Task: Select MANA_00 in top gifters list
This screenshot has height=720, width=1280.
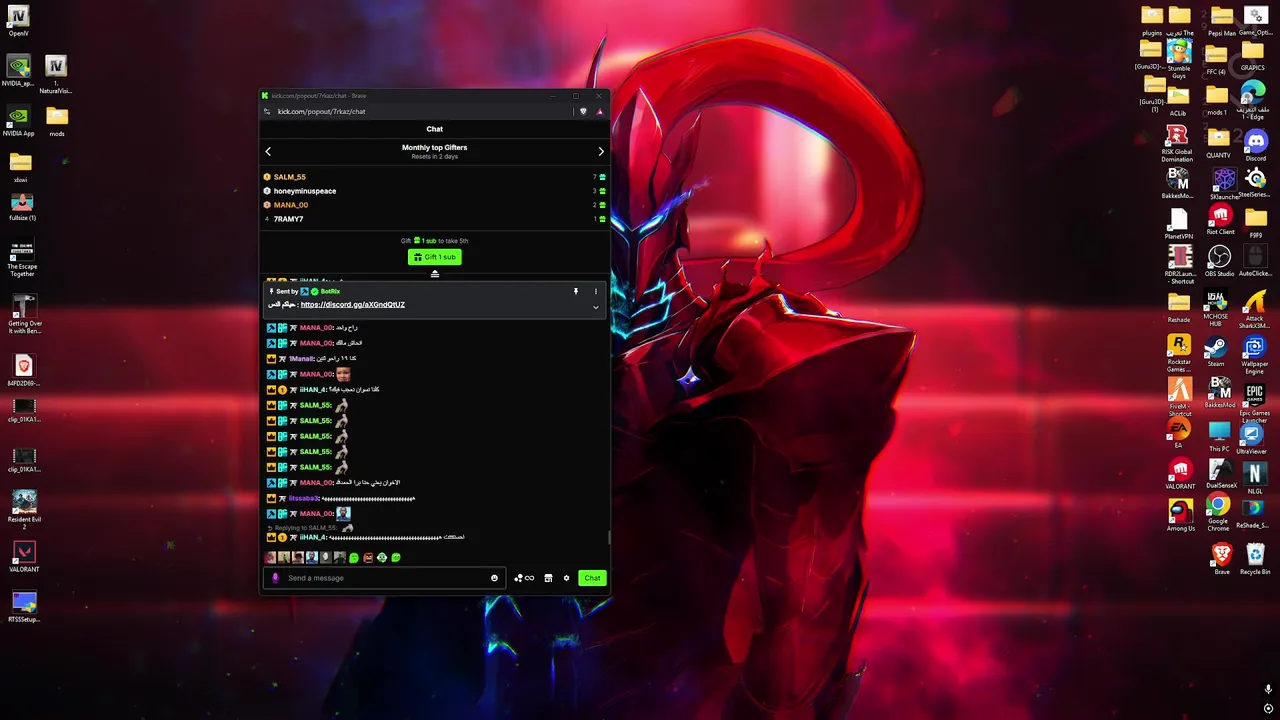Action: click(291, 205)
